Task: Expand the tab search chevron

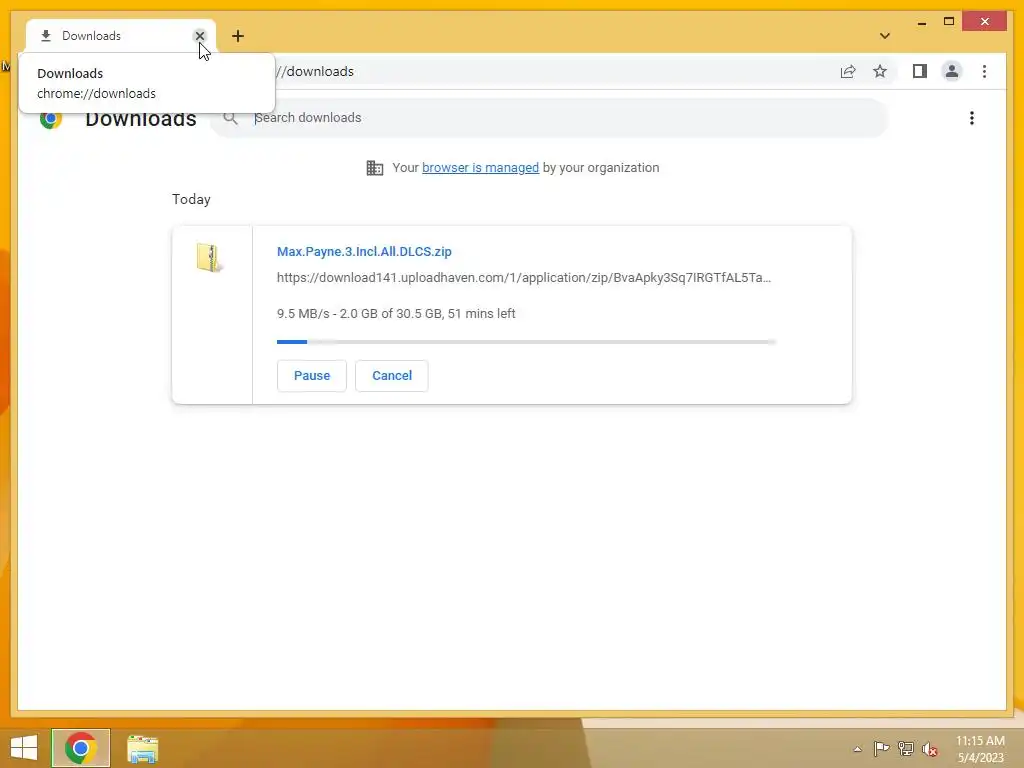Action: 885,36
